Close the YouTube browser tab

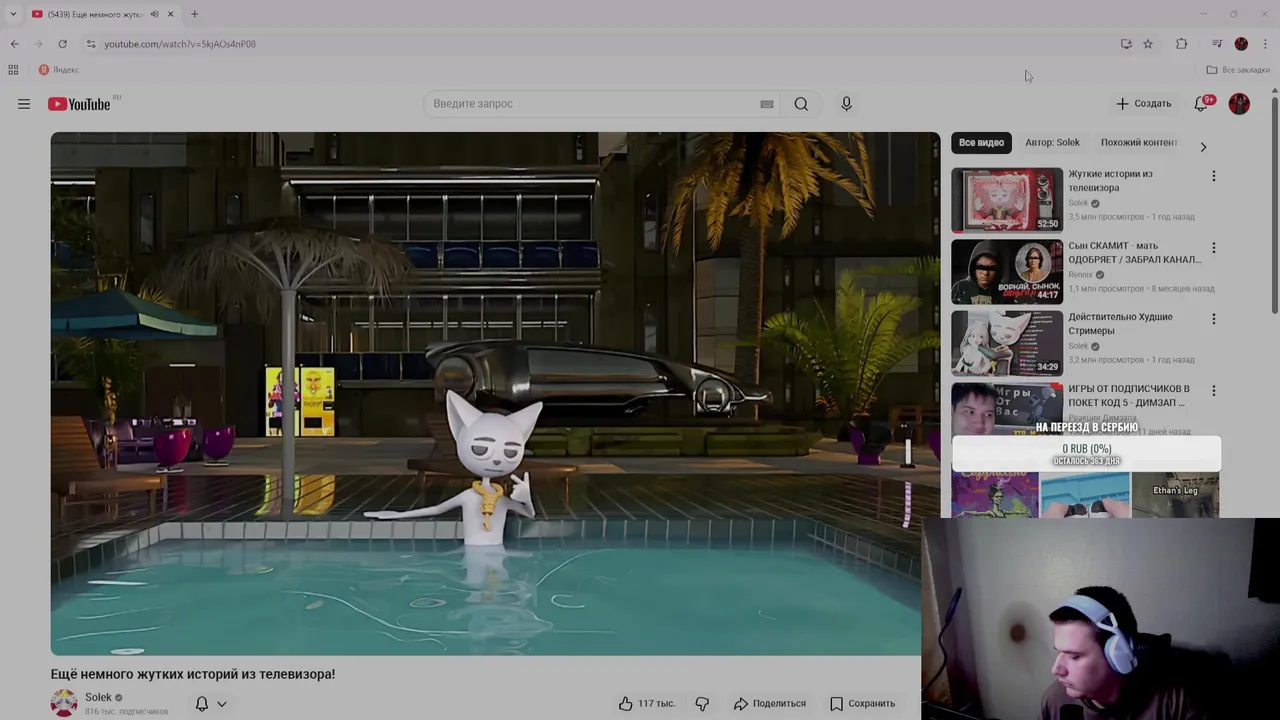click(170, 14)
